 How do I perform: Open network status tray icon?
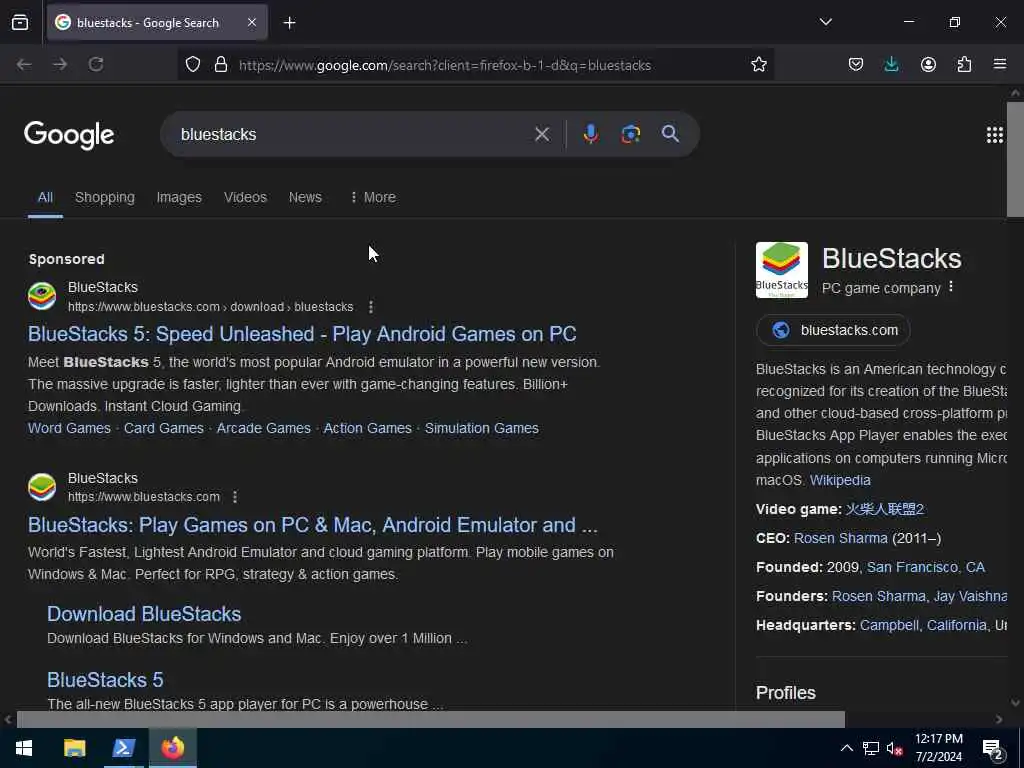pyautogui.click(x=871, y=748)
